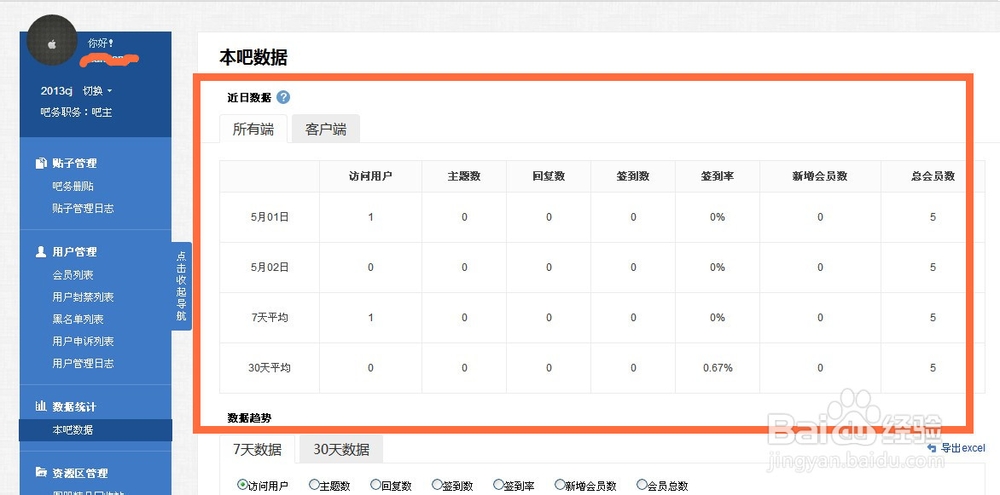This screenshot has width=1000, height=495.
Task: Collapse sidebar with 点击收起导航 handle
Action: coord(181,285)
